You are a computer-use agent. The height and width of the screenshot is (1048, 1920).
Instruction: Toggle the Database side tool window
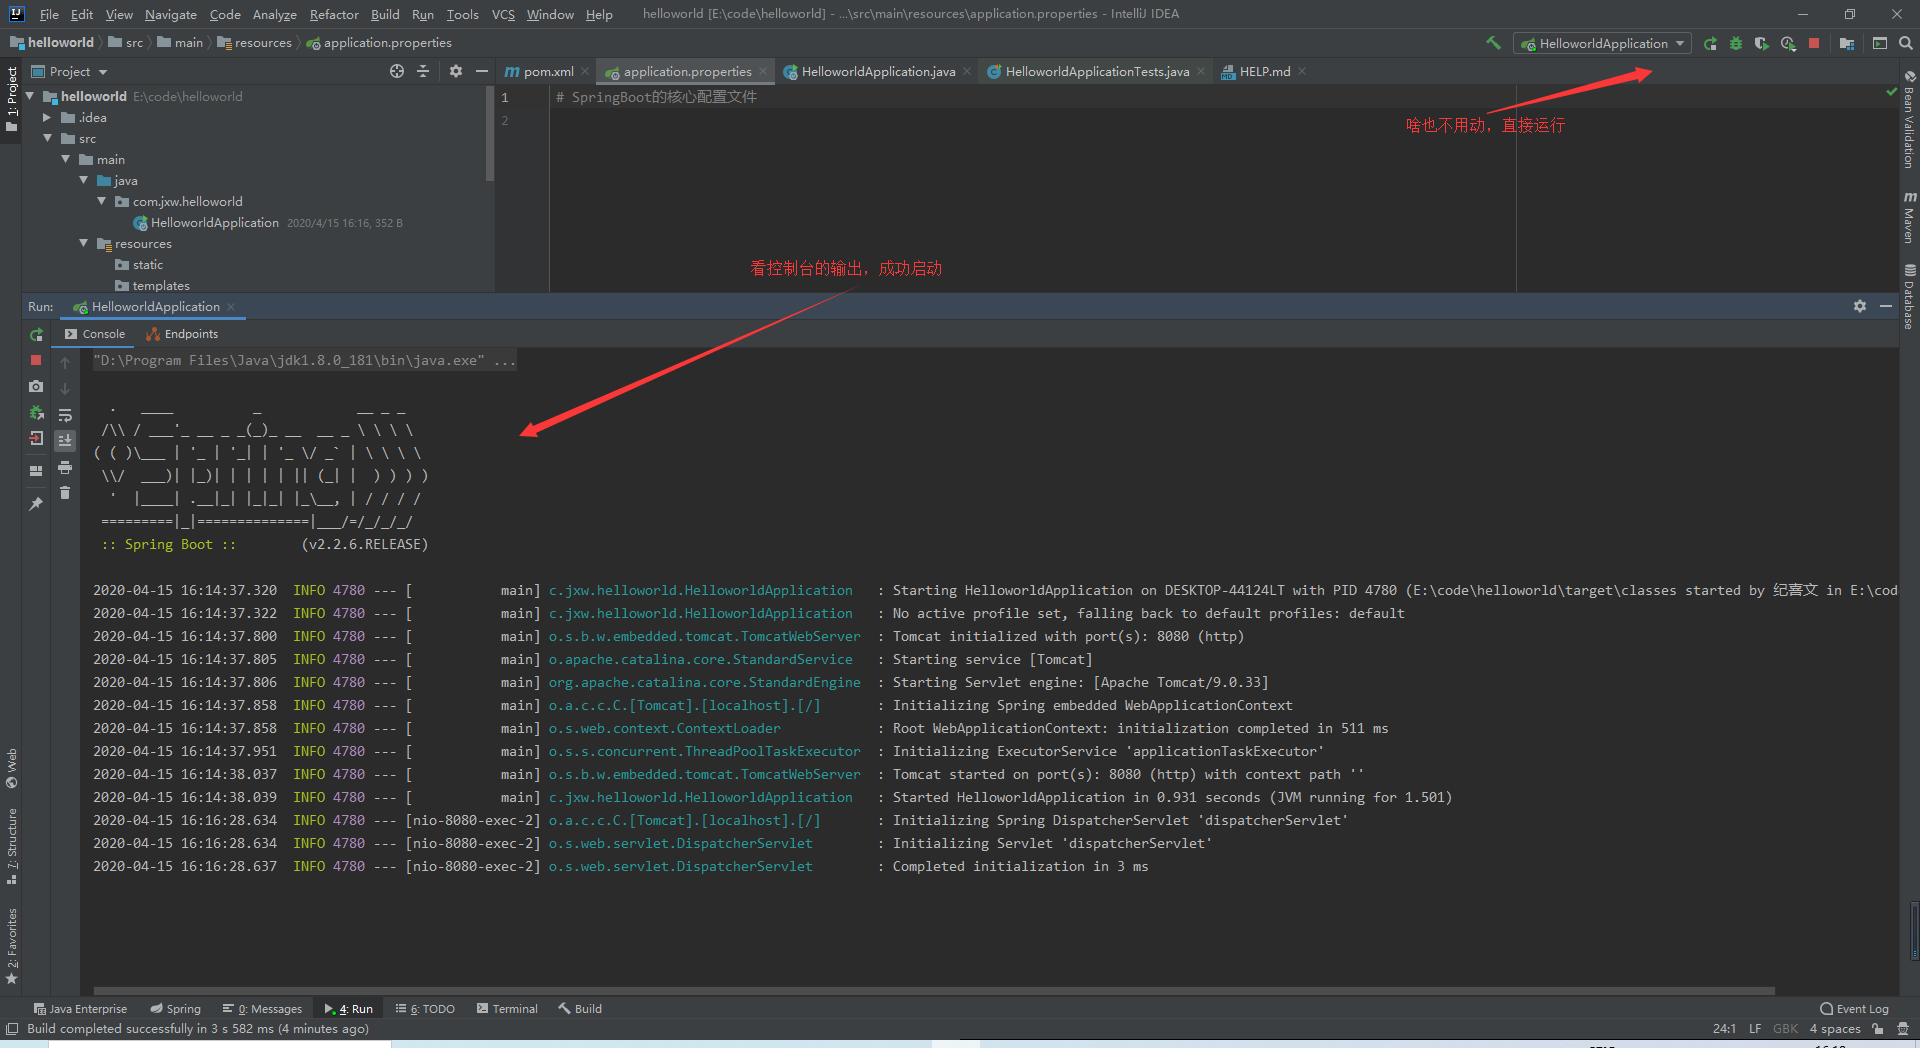(x=1909, y=296)
